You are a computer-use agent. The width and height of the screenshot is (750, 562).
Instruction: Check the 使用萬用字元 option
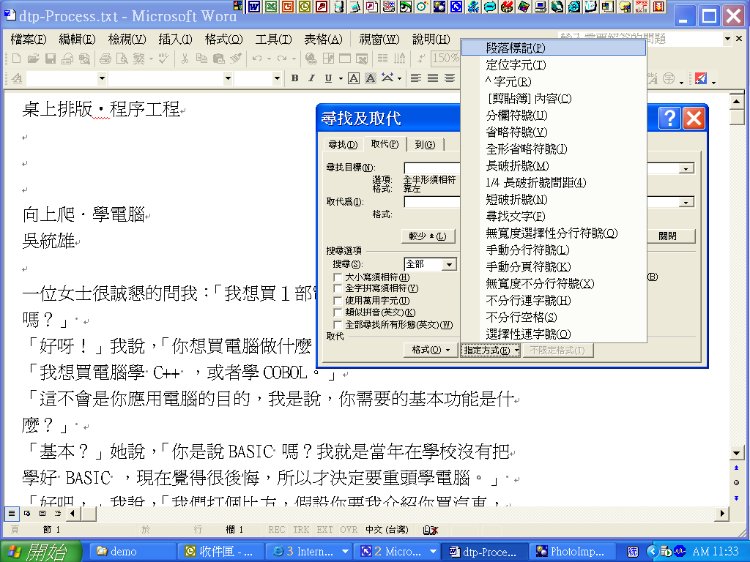tap(337, 300)
